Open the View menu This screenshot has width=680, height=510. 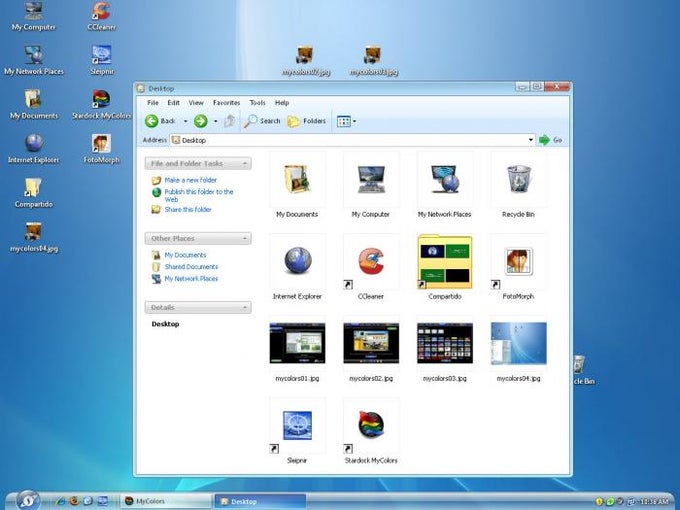[196, 103]
